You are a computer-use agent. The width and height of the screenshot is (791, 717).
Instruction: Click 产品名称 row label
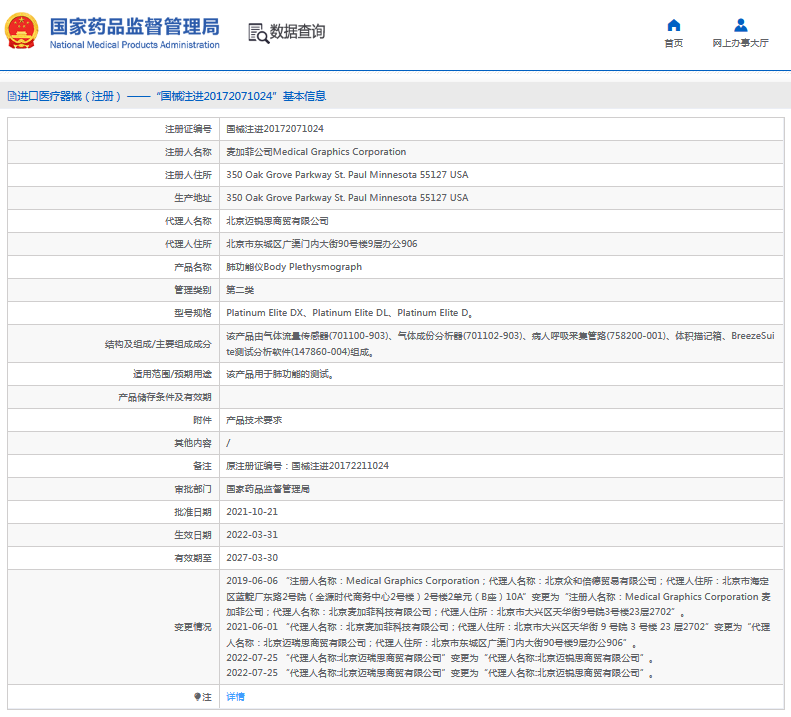pyautogui.click(x=193, y=267)
